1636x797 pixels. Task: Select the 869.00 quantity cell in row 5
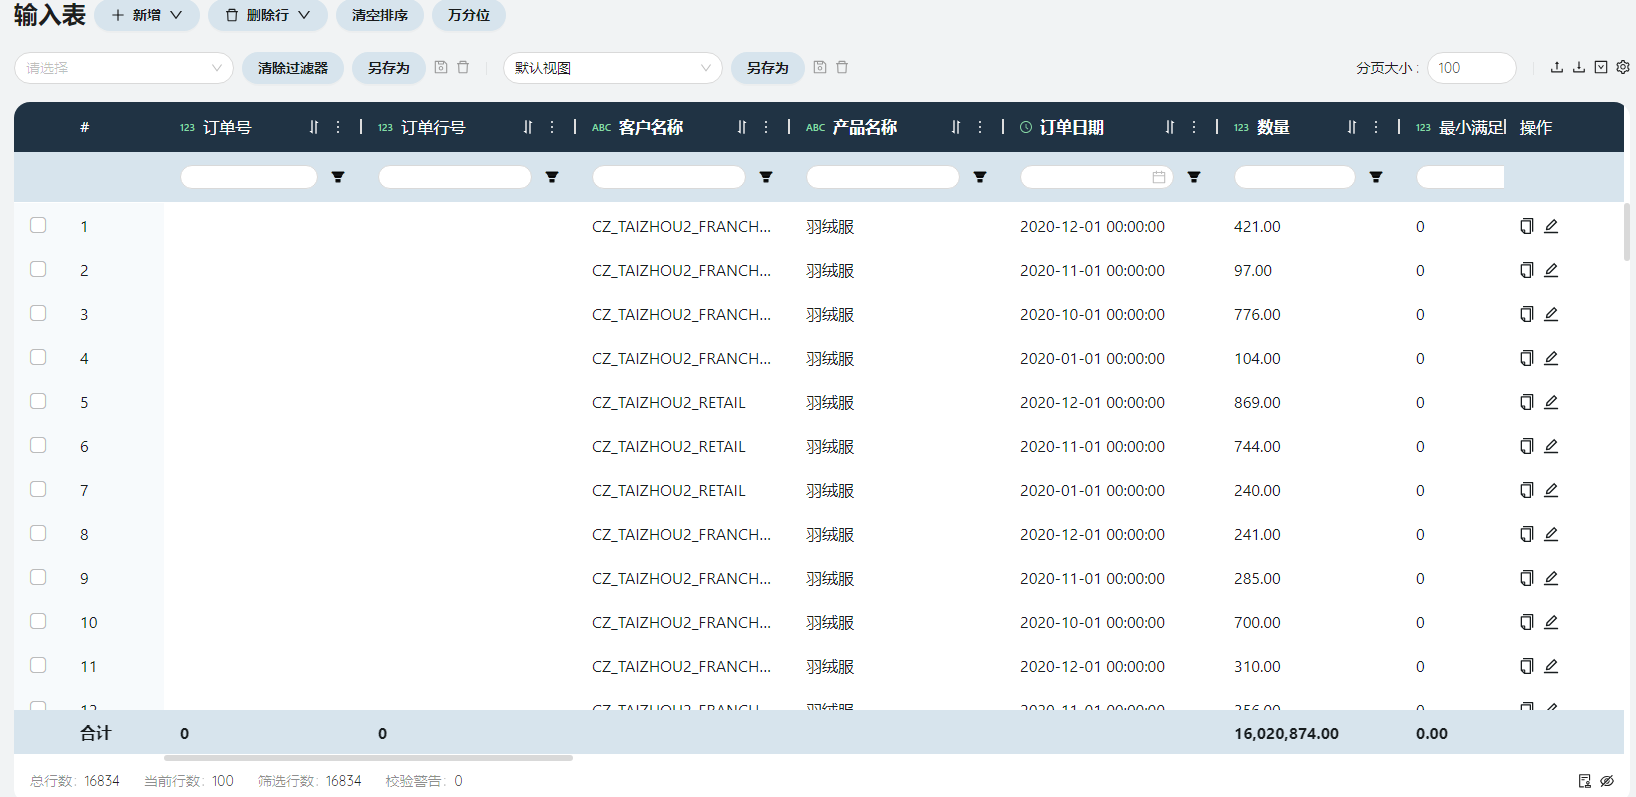coord(1257,402)
